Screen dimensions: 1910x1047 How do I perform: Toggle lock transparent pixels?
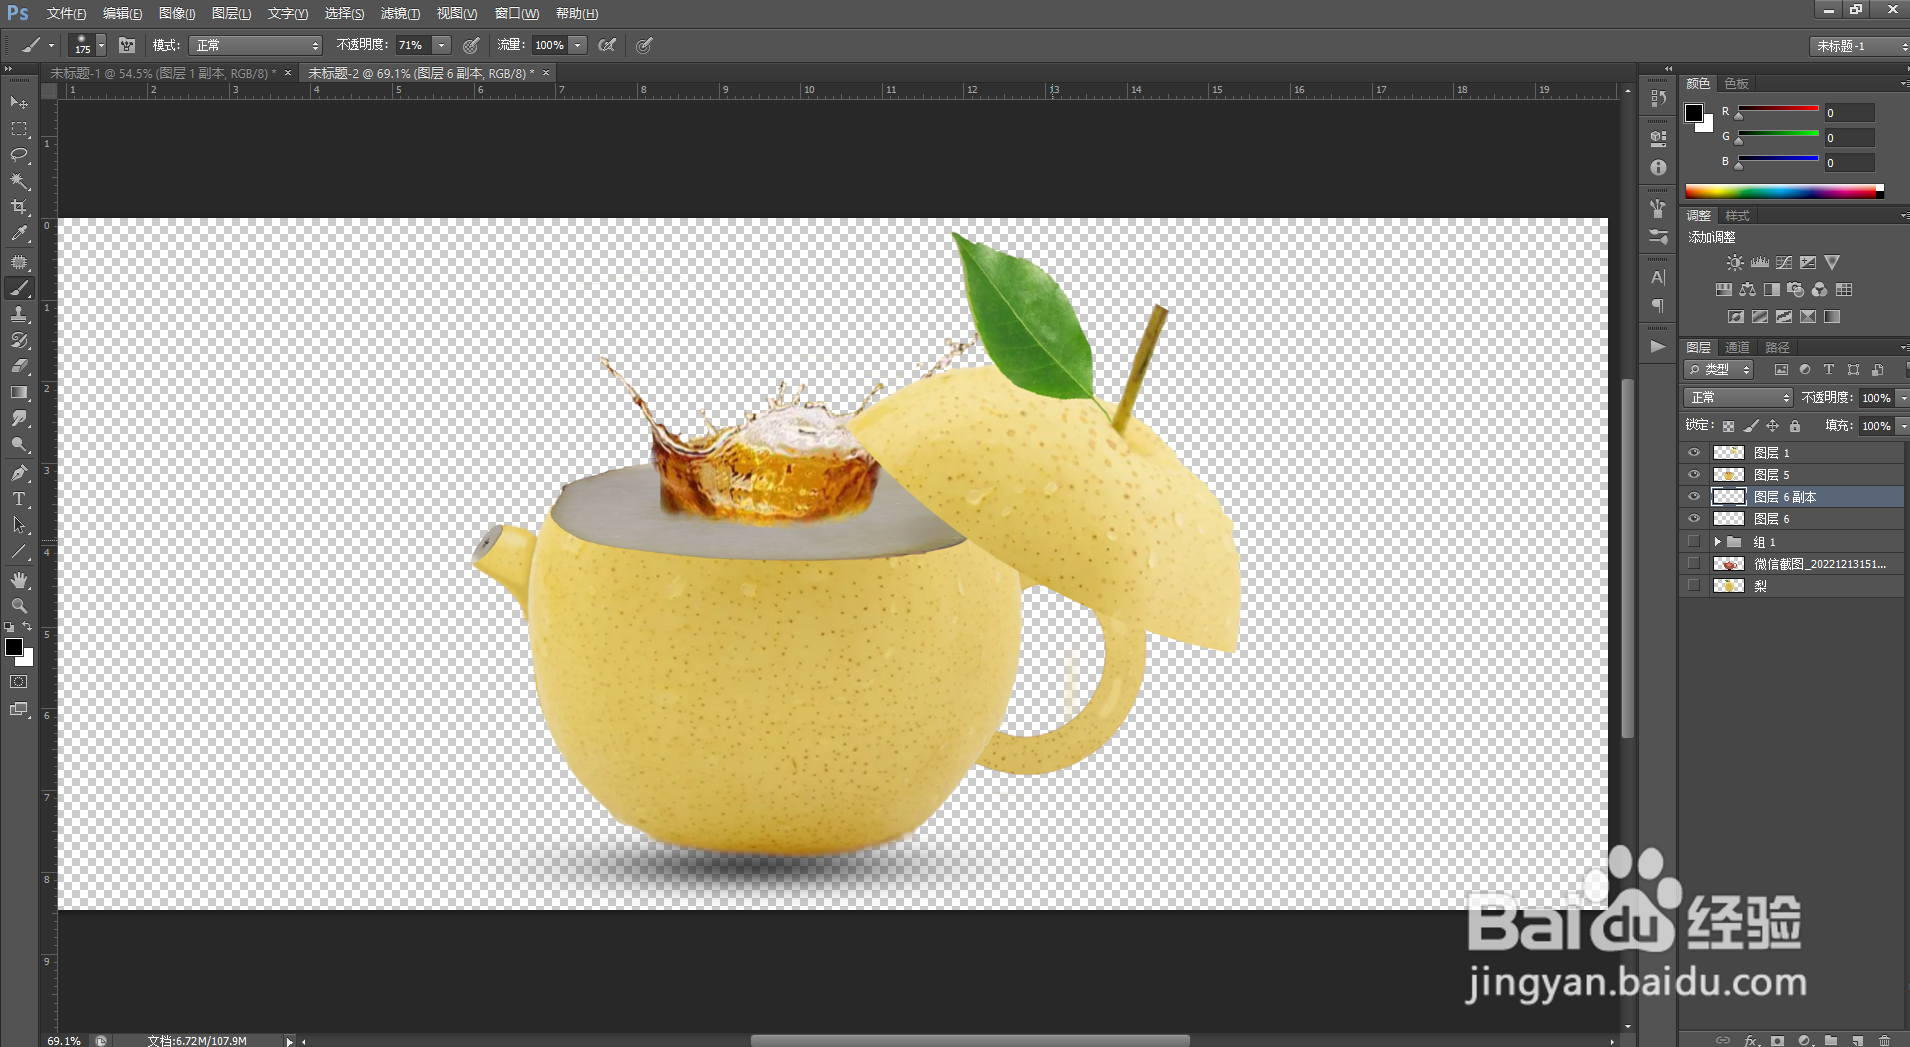point(1728,426)
